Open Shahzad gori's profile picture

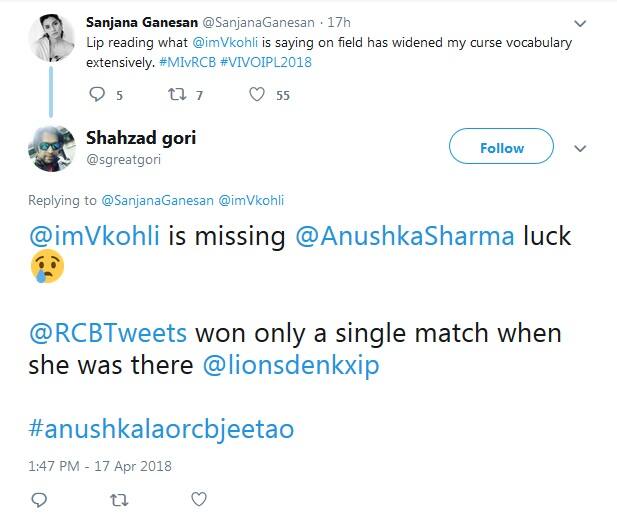coord(51,148)
